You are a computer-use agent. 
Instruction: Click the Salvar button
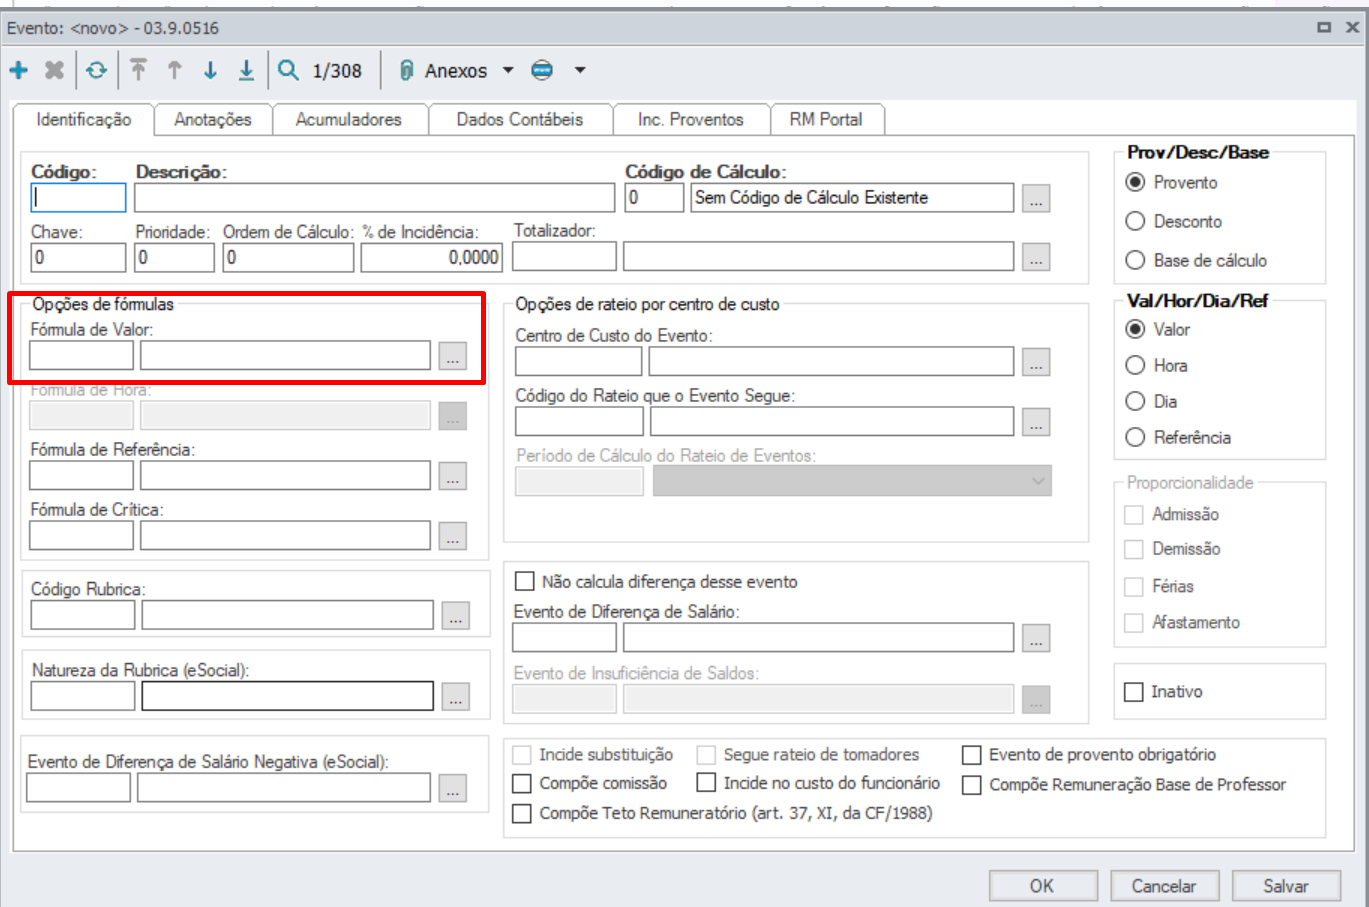pos(1286,886)
